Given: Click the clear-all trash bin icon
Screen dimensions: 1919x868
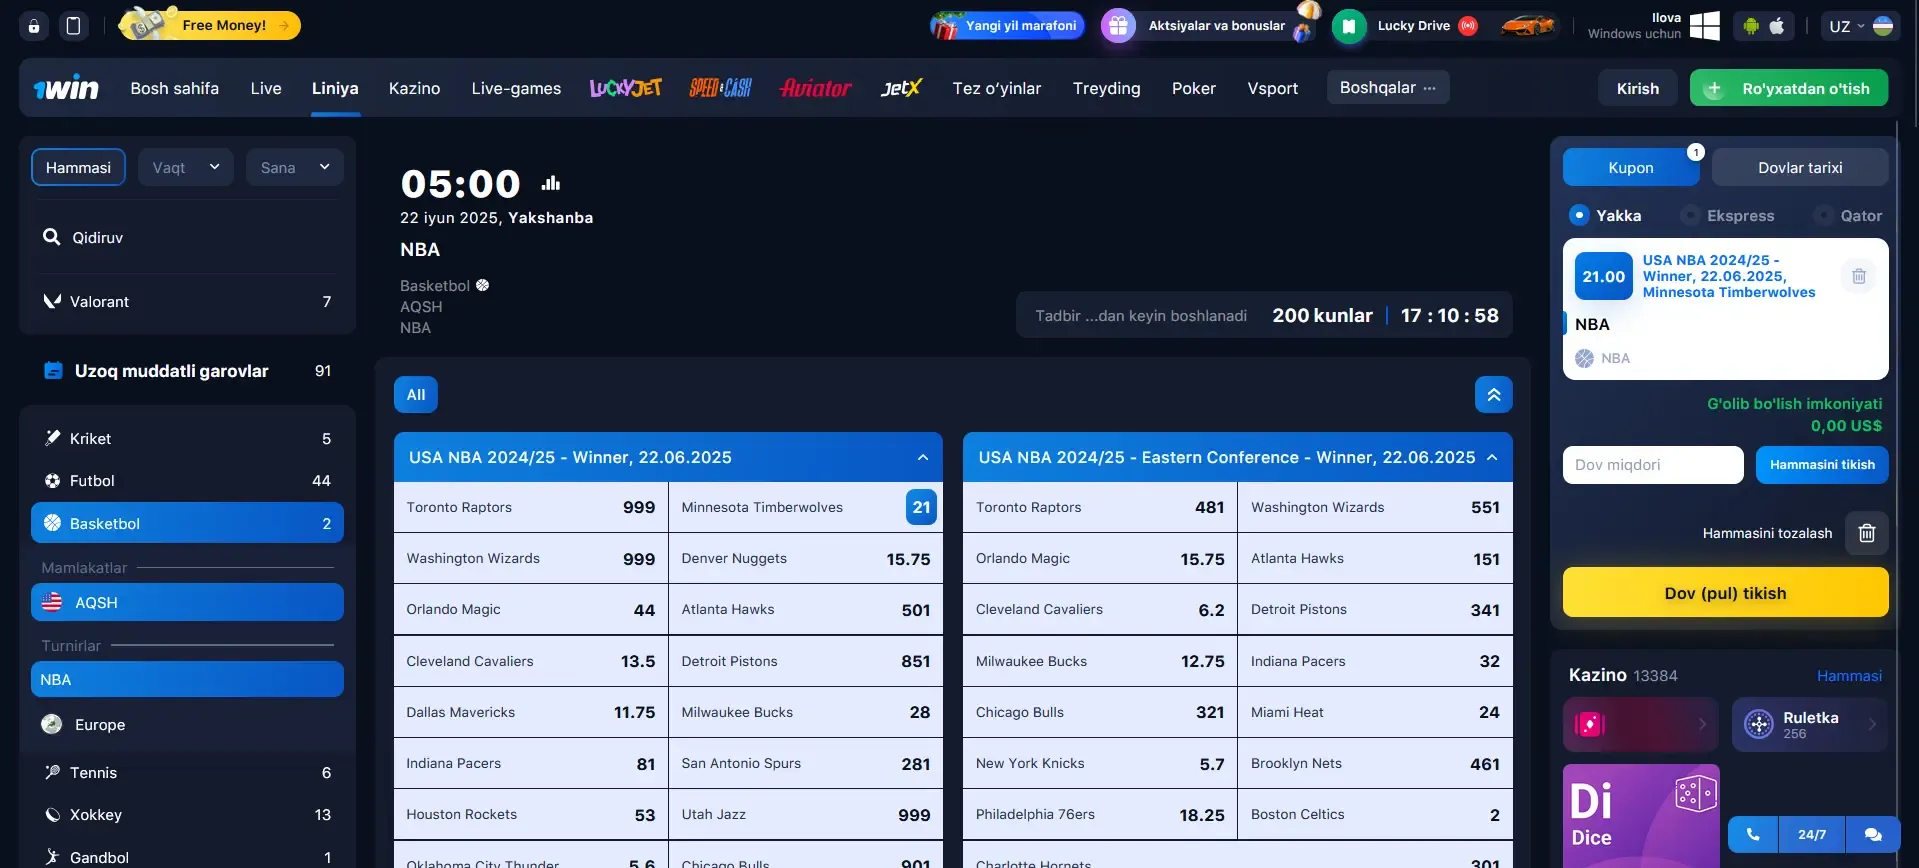Looking at the screenshot, I should pos(1866,533).
